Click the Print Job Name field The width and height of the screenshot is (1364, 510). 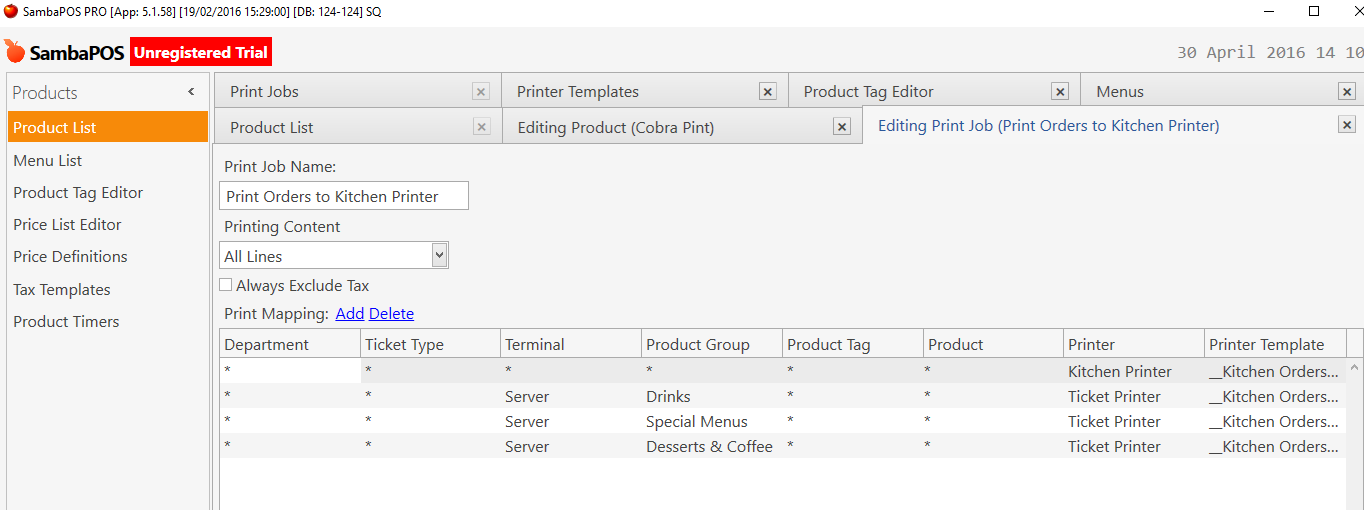pyautogui.click(x=344, y=197)
